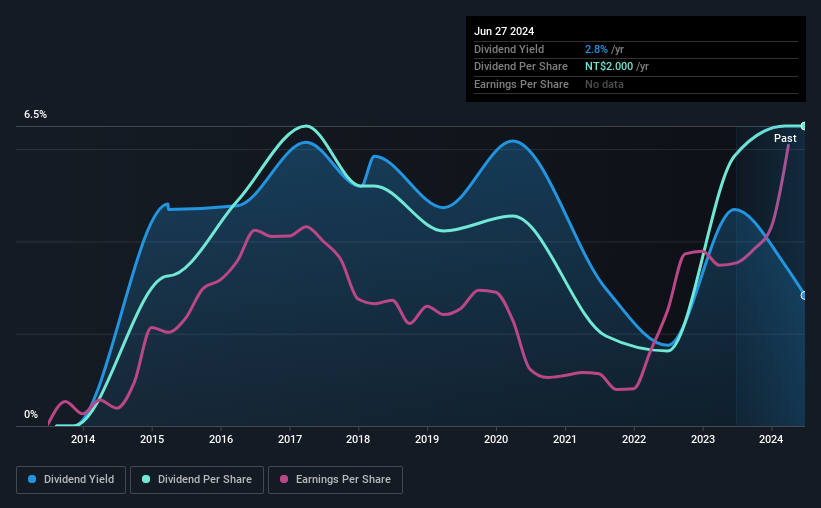Image resolution: width=821 pixels, height=508 pixels.
Task: Click the pink Earnings Per Share legend dot
Action: (284, 479)
